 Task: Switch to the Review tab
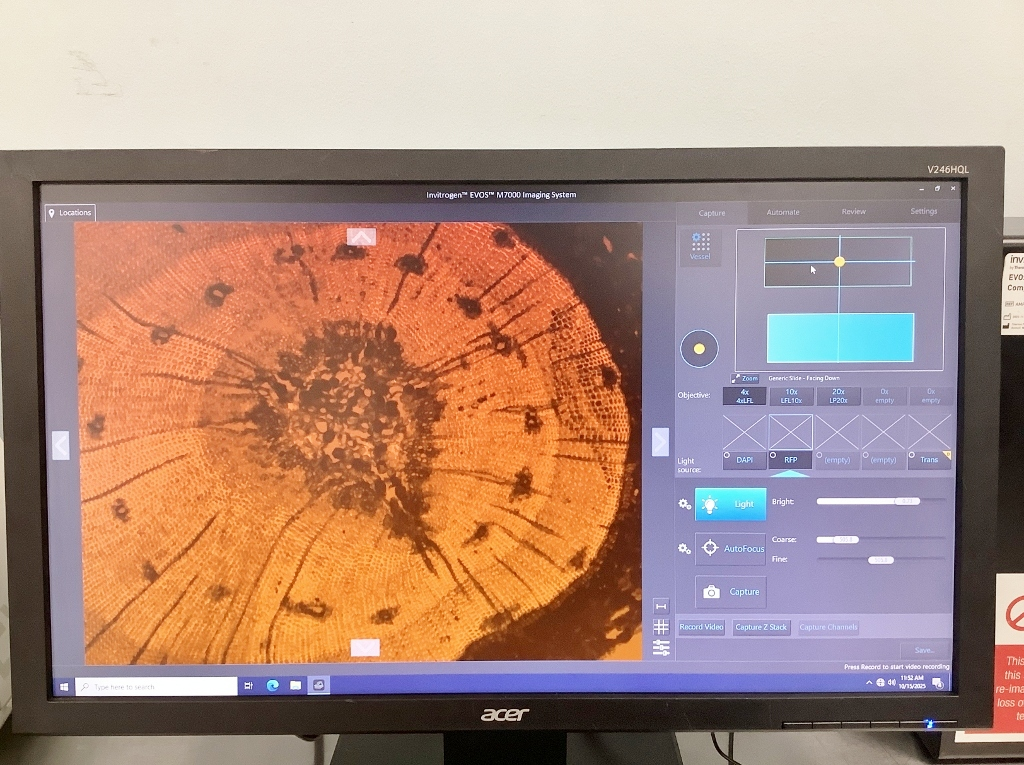pyautogui.click(x=853, y=212)
